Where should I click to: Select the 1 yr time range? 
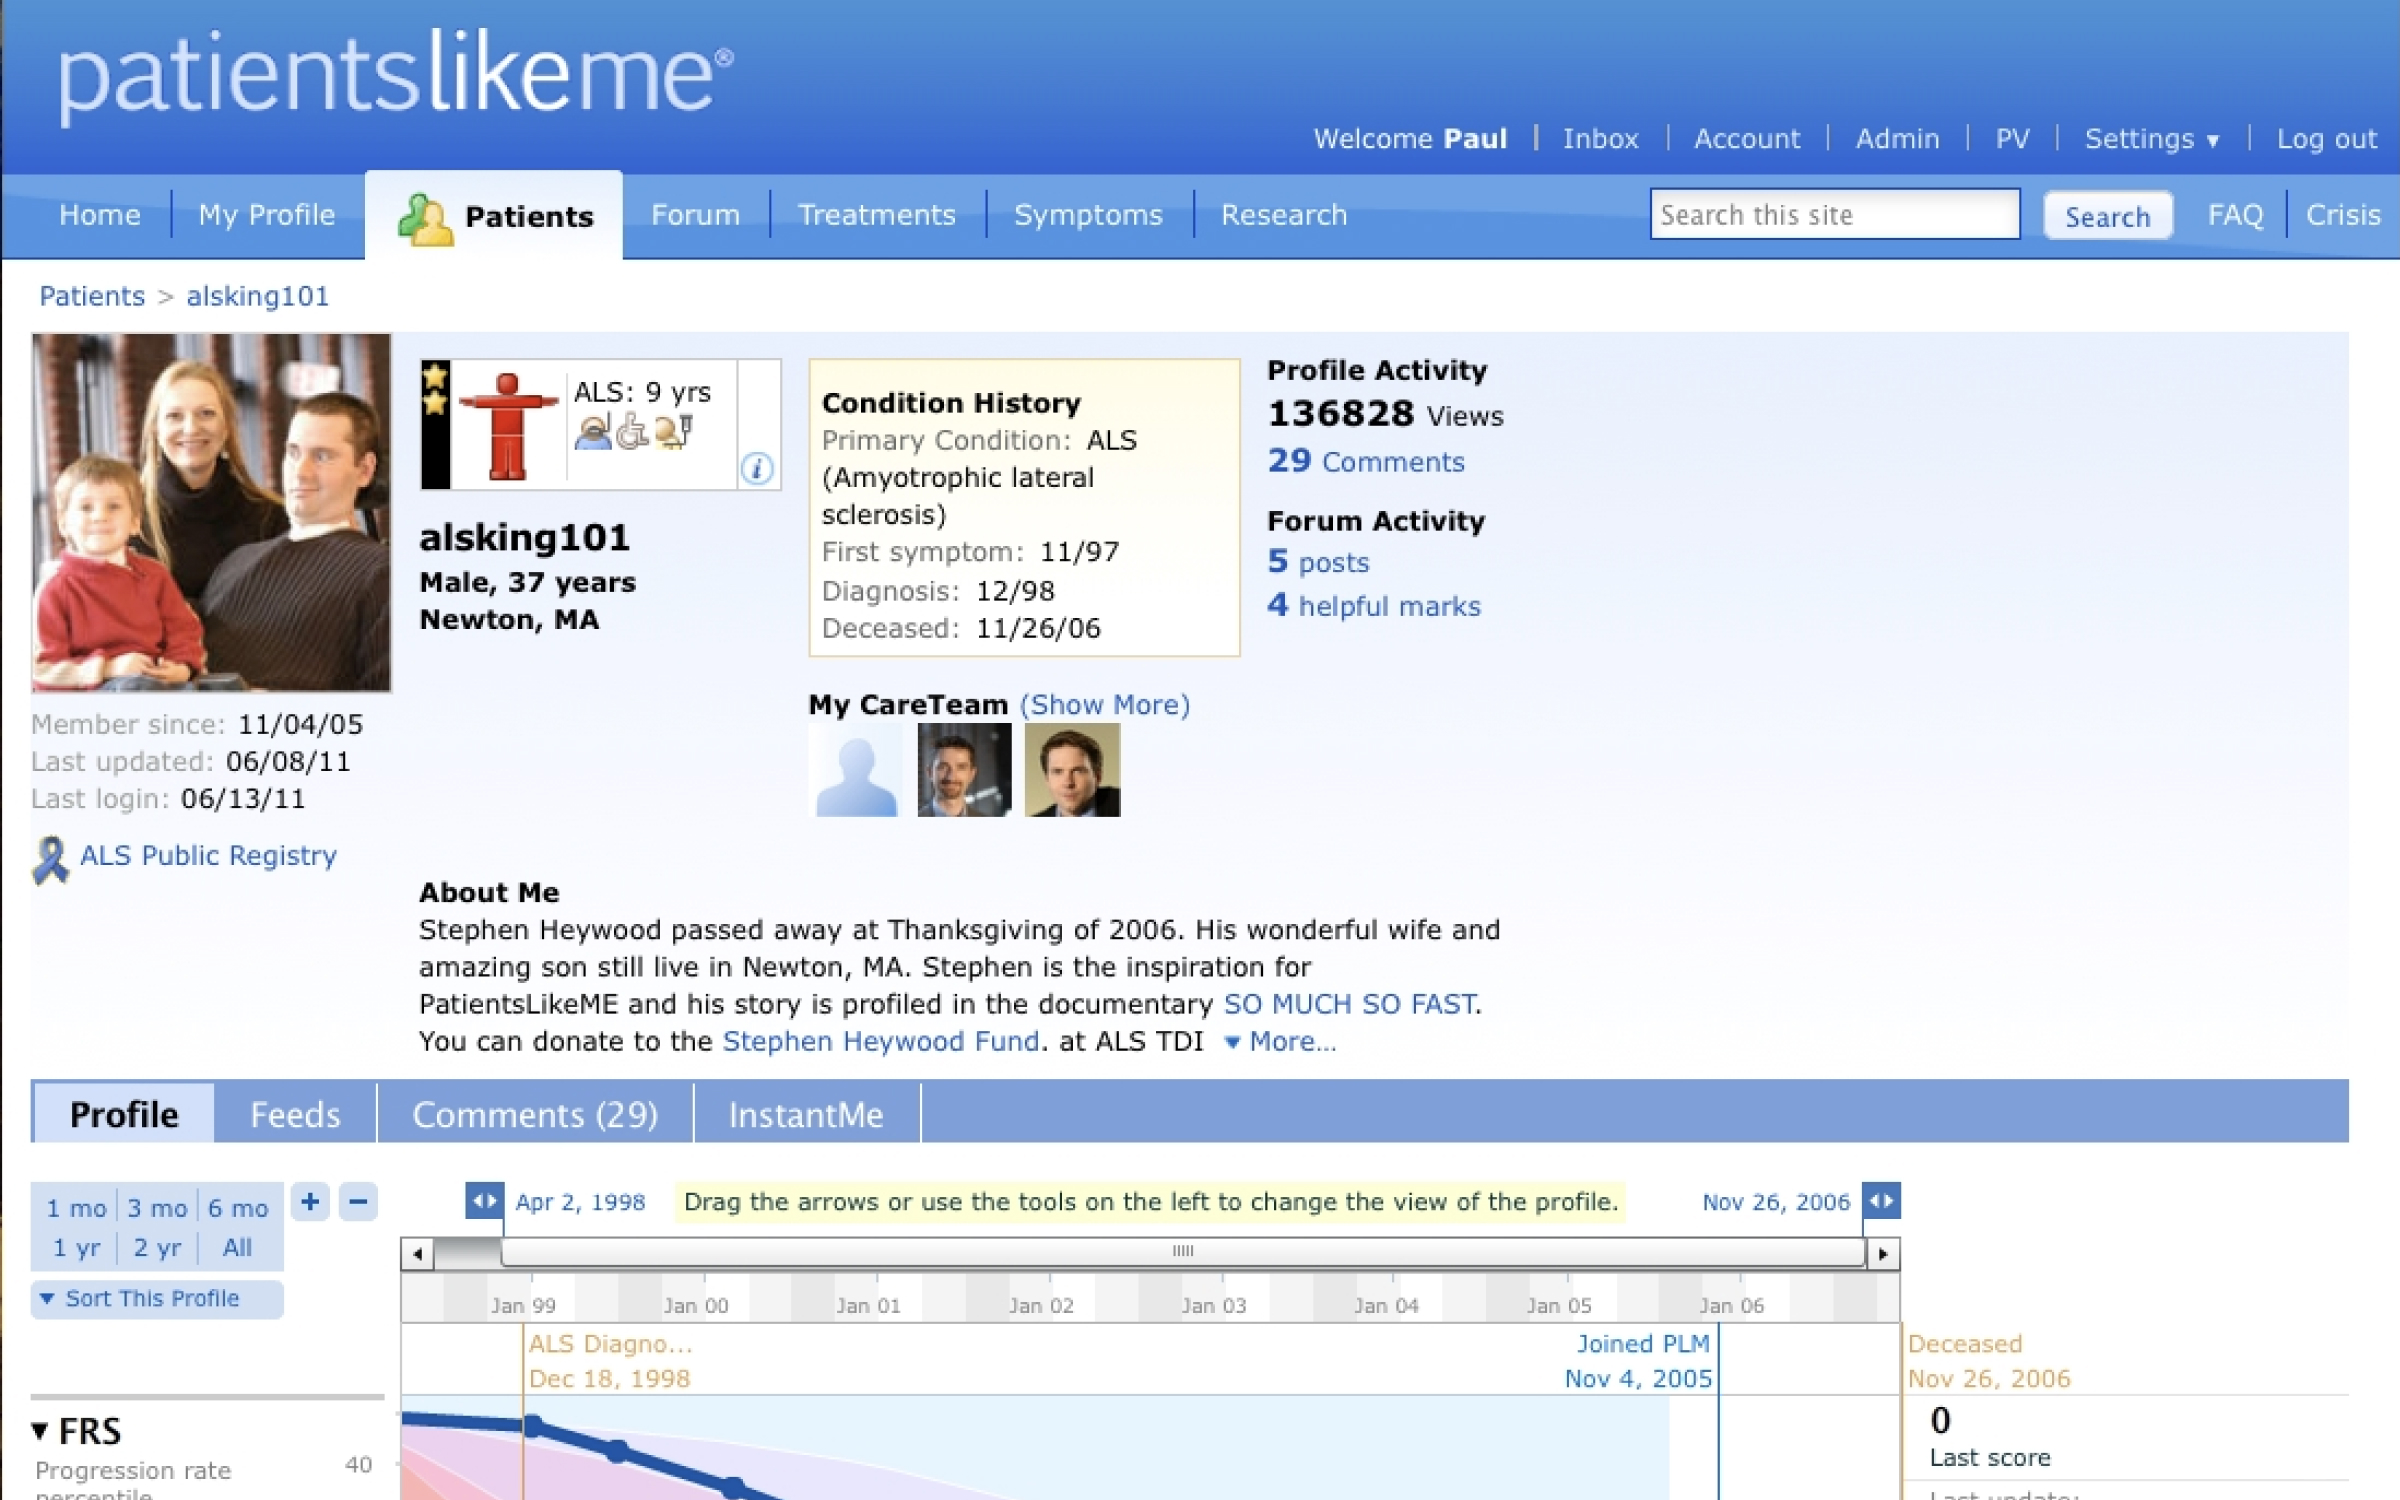(x=76, y=1248)
